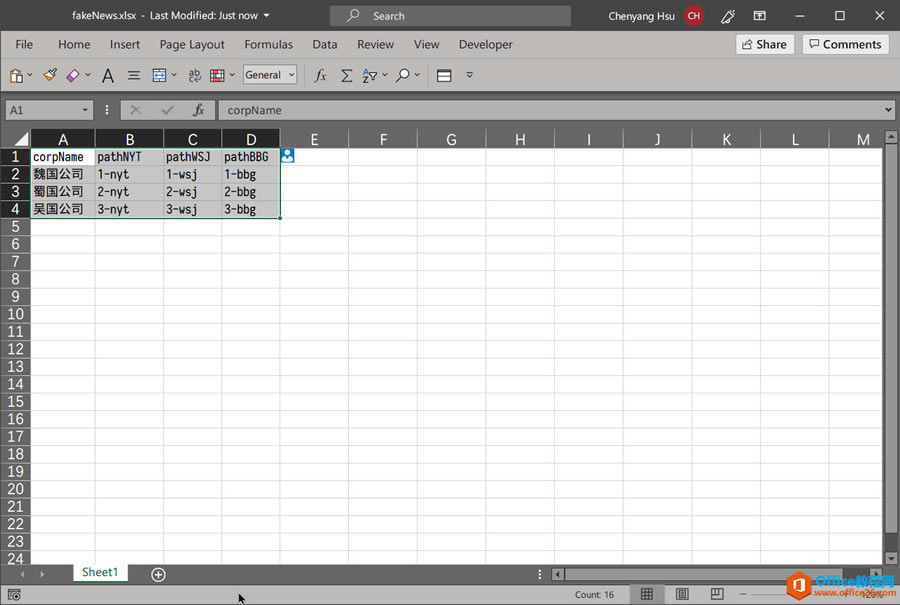Open the General number format dropdown
This screenshot has height=605, width=900.
click(270, 75)
